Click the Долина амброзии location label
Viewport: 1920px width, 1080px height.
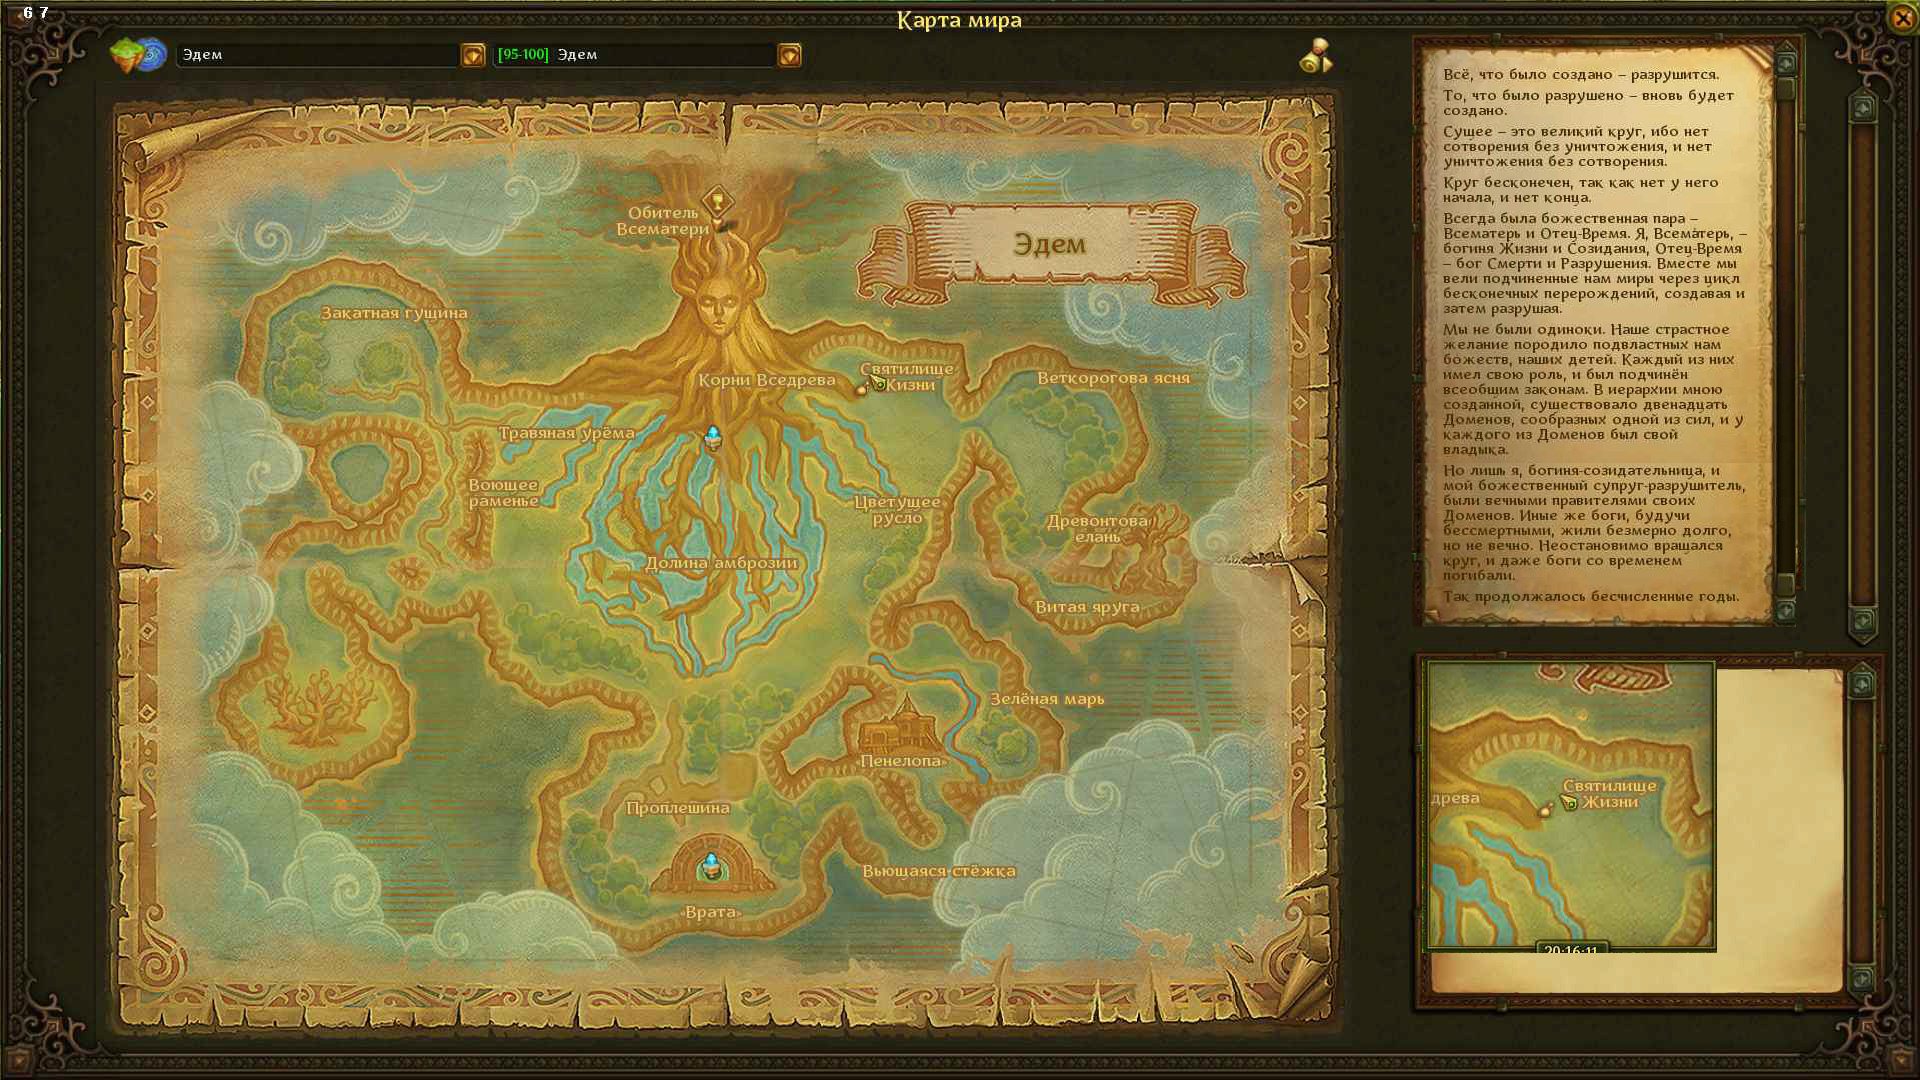[x=721, y=563]
